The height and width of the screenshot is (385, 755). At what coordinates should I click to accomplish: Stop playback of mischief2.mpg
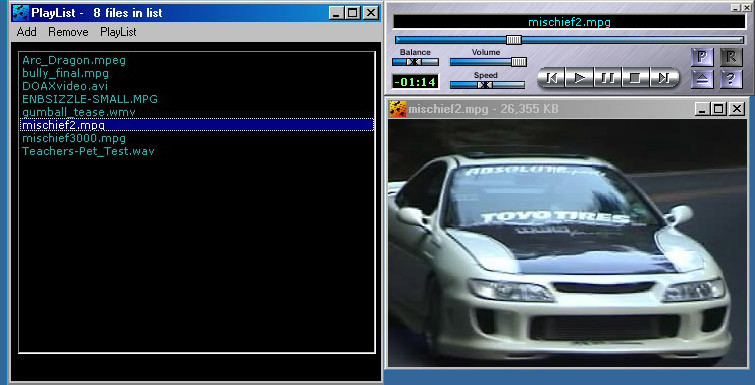636,77
